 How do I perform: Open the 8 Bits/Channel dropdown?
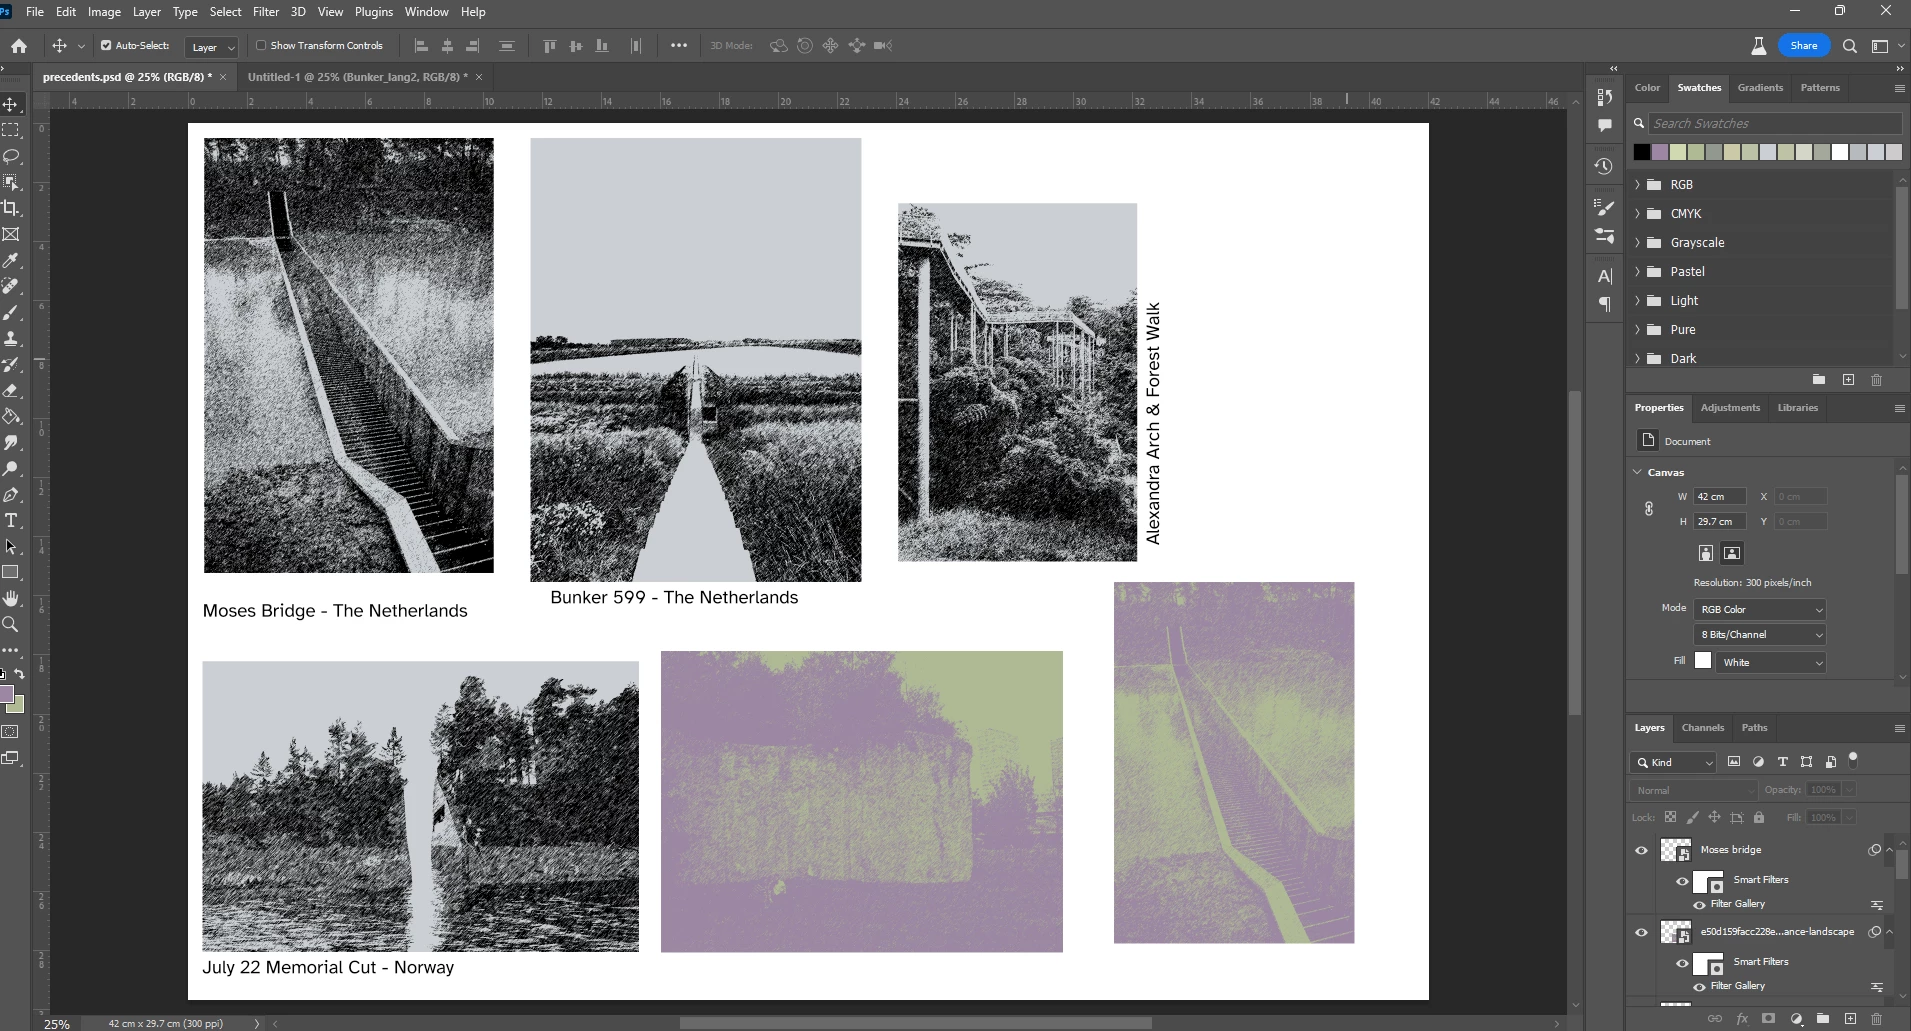(x=1760, y=635)
